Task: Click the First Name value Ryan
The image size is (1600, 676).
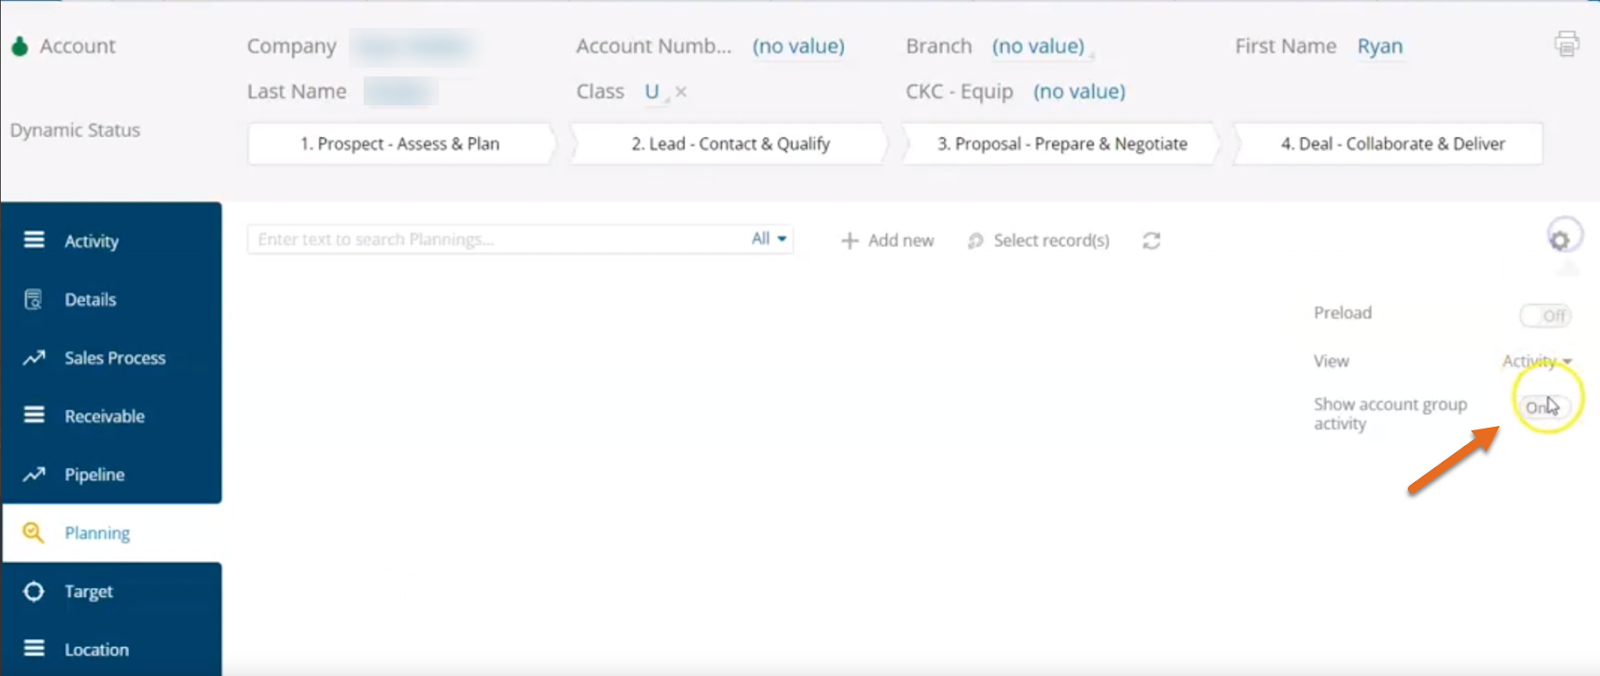Action: point(1379,46)
